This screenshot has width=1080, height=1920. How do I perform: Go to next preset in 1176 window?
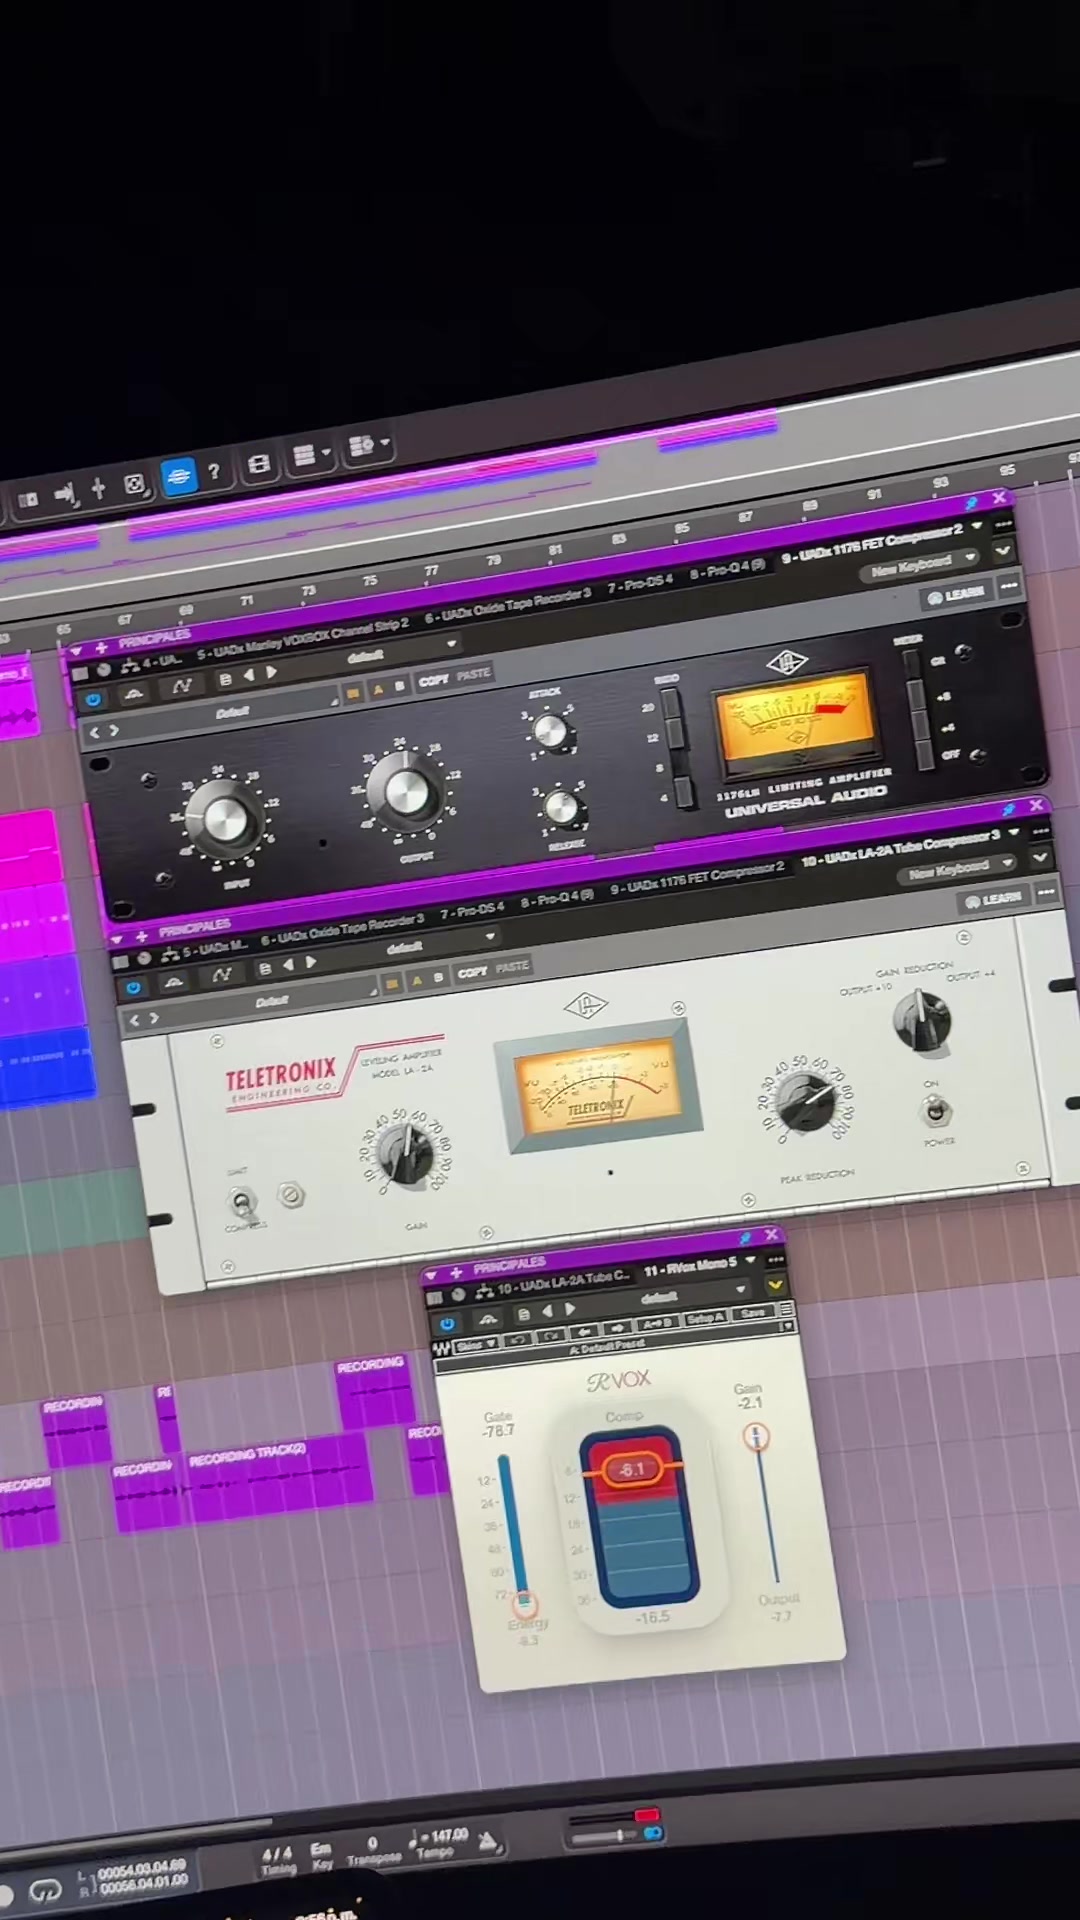pos(271,673)
